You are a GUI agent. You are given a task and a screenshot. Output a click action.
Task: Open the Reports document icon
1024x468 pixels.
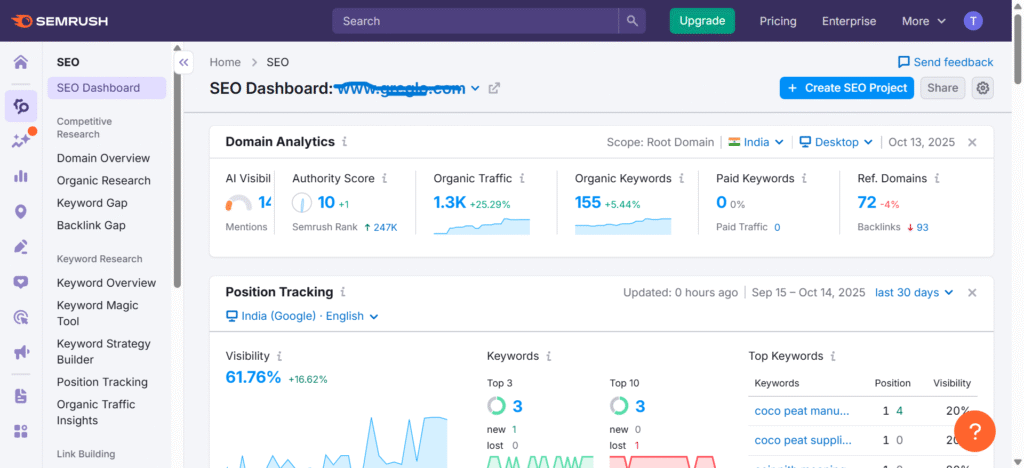[x=21, y=396]
